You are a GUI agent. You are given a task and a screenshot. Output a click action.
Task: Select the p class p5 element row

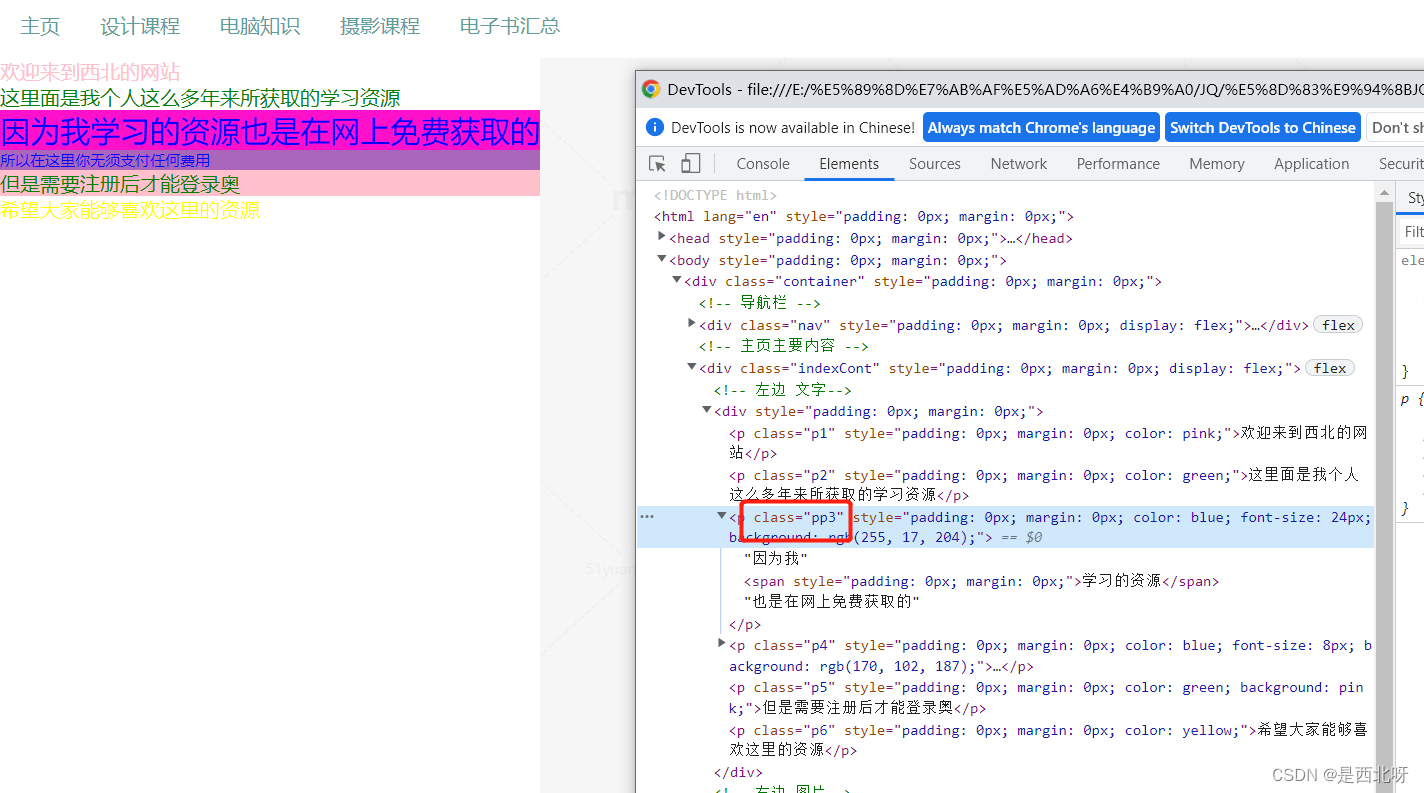click(1046, 698)
